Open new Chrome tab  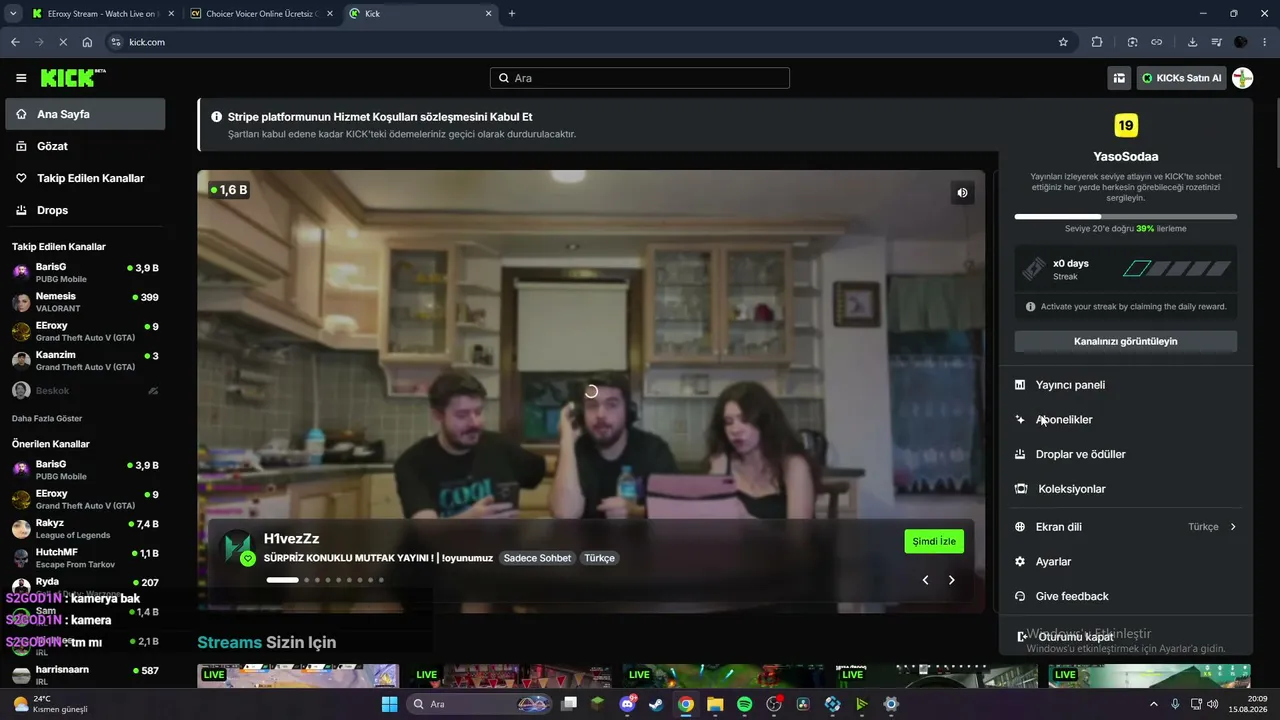point(512,14)
